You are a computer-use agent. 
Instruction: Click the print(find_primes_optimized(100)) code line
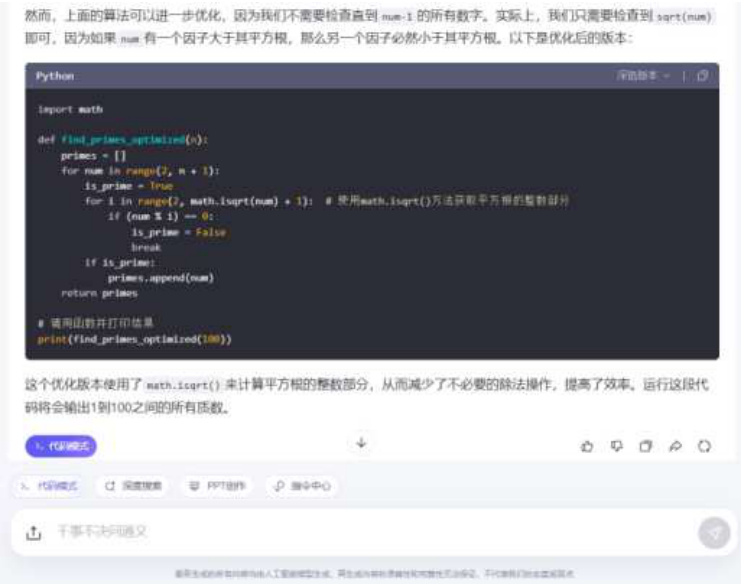[134, 339]
